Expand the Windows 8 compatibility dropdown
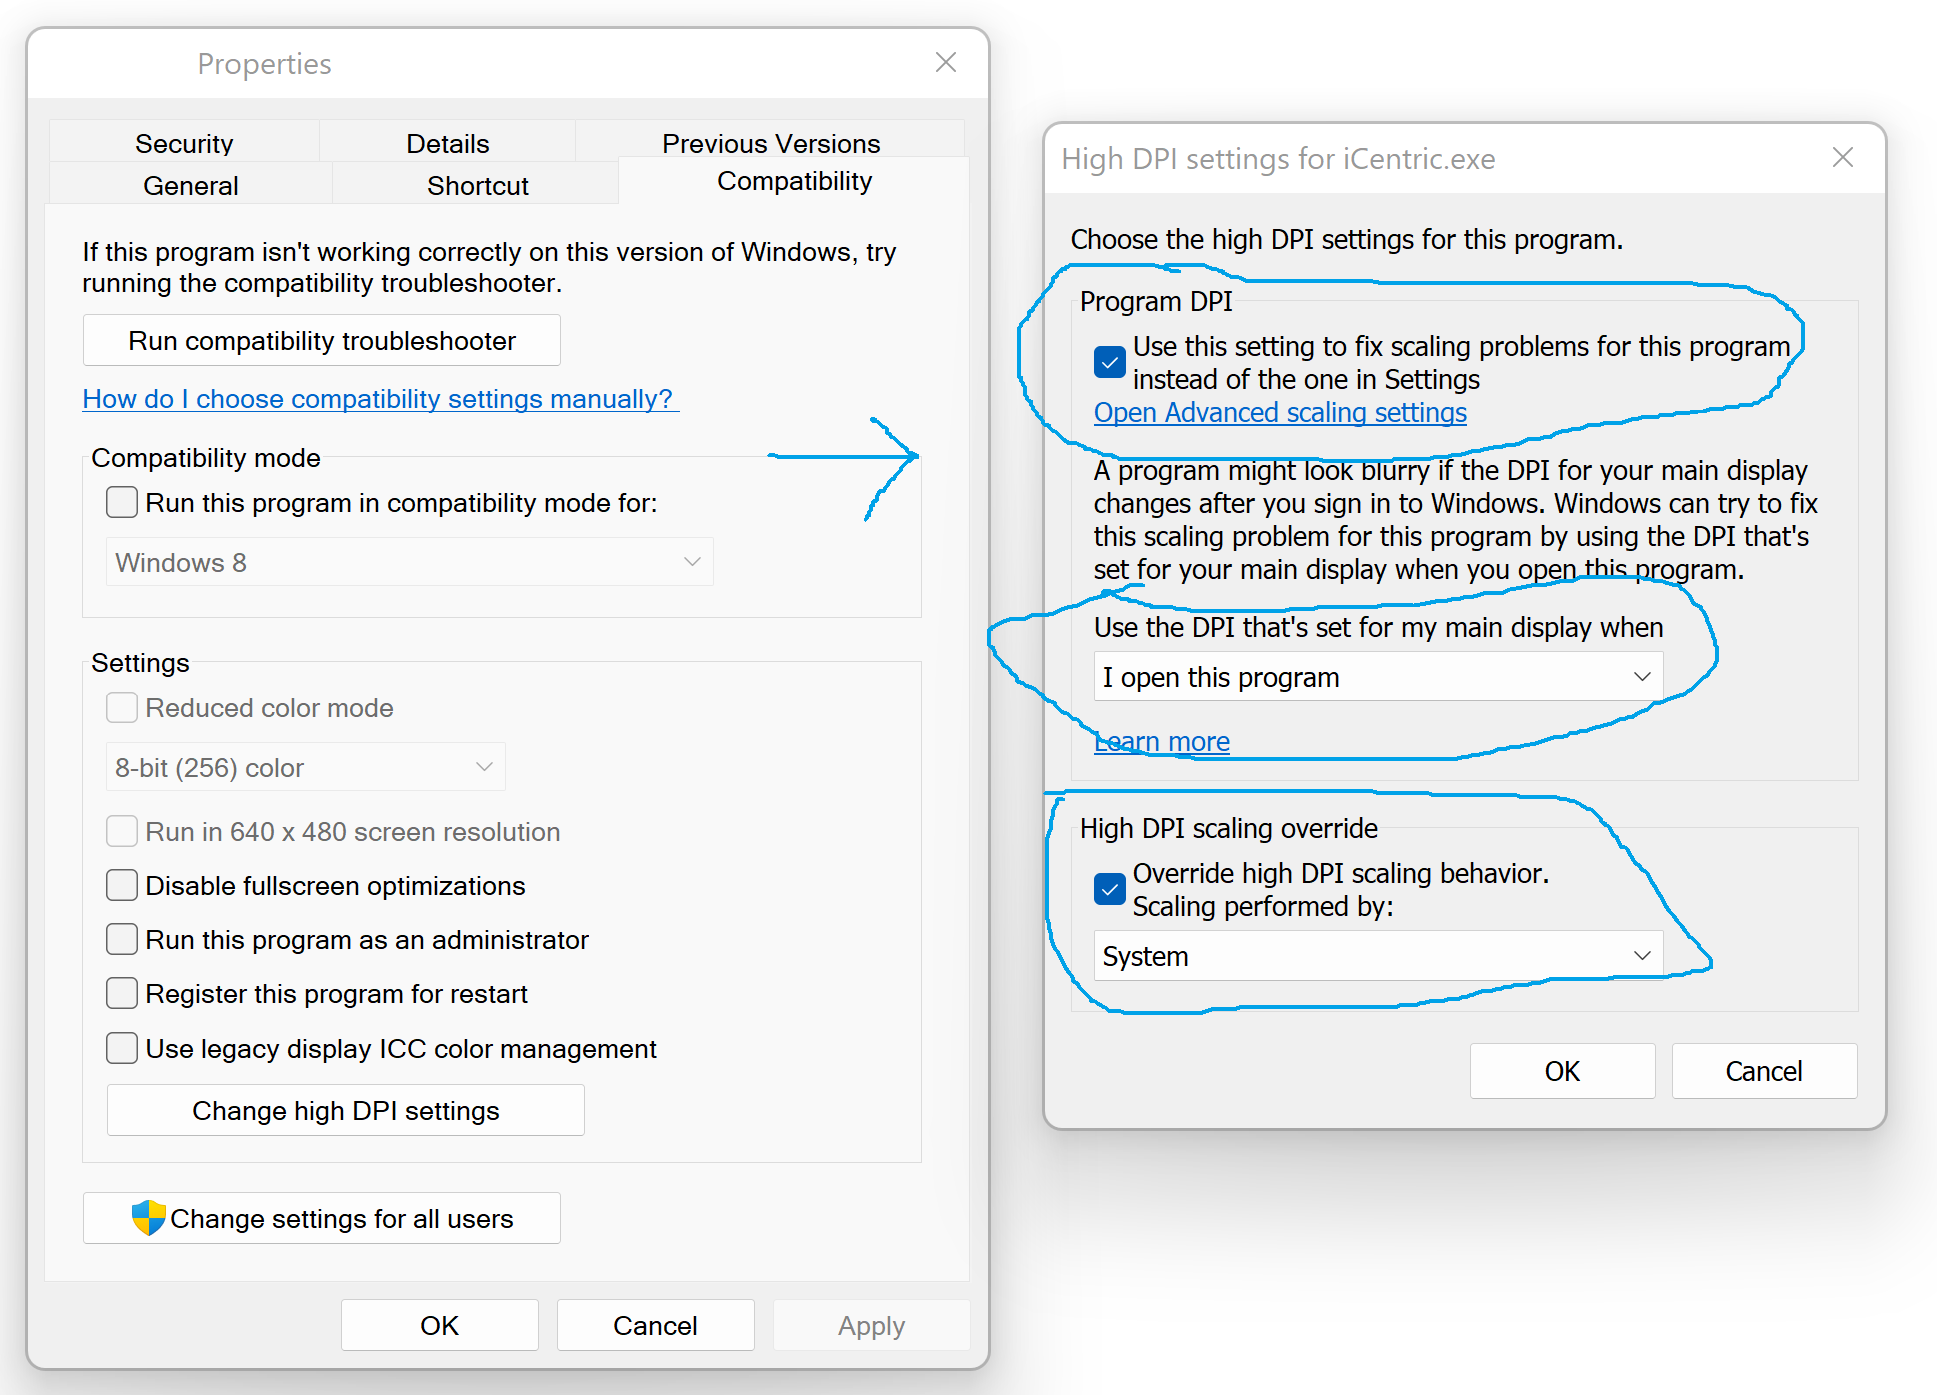Viewport: 1937px width, 1395px height. tap(408, 562)
